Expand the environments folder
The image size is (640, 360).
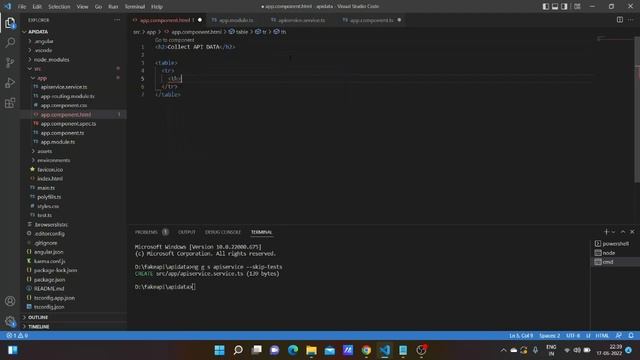[74, 160]
